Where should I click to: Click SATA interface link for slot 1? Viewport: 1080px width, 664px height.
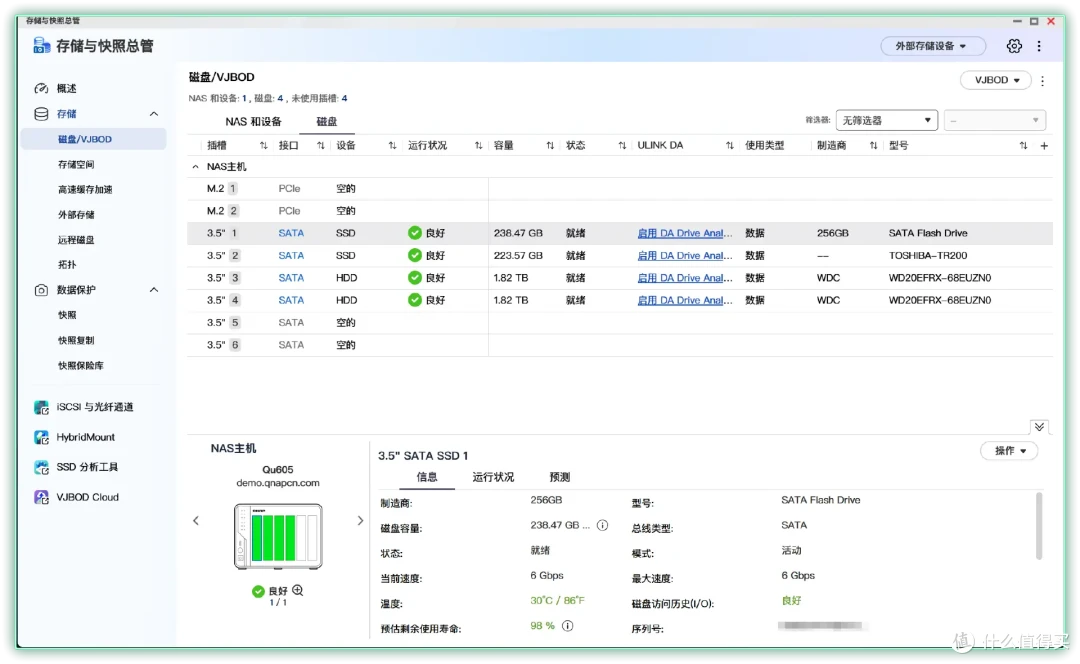pyautogui.click(x=291, y=234)
